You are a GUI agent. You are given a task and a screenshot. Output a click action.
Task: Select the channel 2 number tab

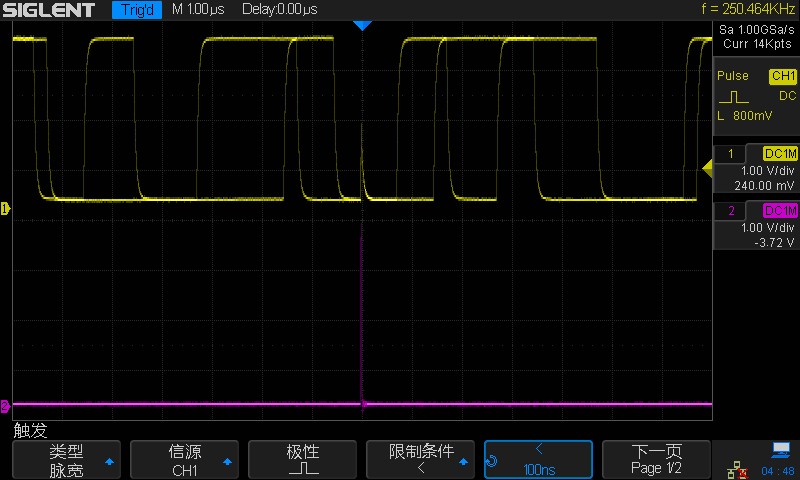[730, 211]
